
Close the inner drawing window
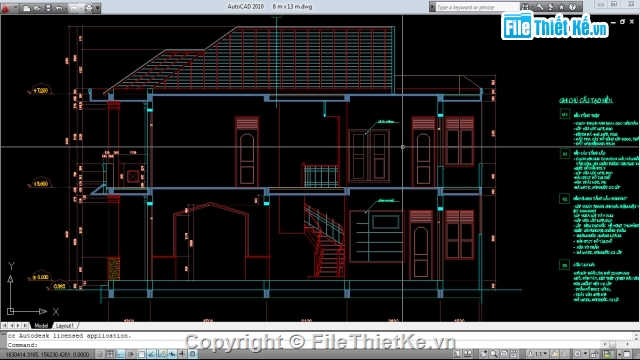pos(632,22)
